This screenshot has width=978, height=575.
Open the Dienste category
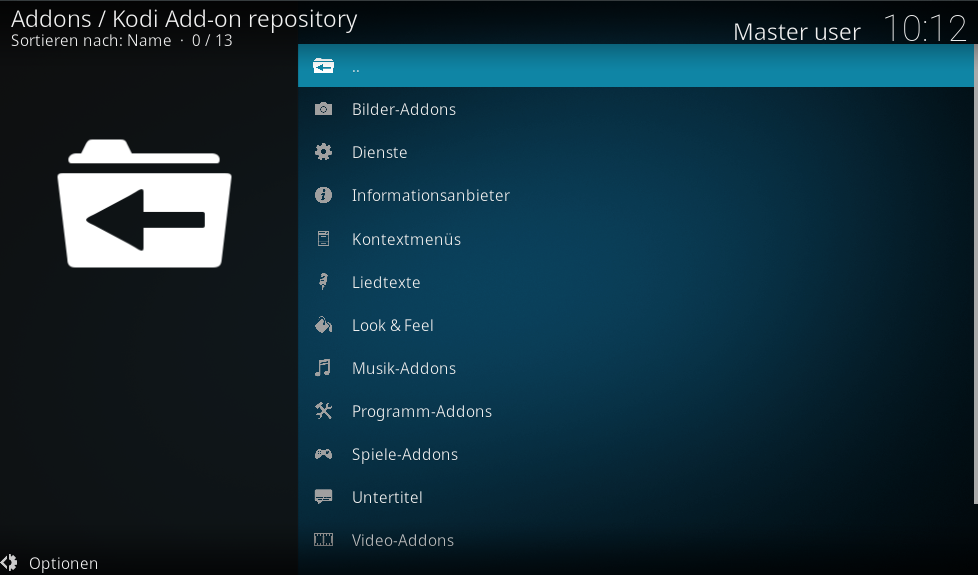click(636, 152)
